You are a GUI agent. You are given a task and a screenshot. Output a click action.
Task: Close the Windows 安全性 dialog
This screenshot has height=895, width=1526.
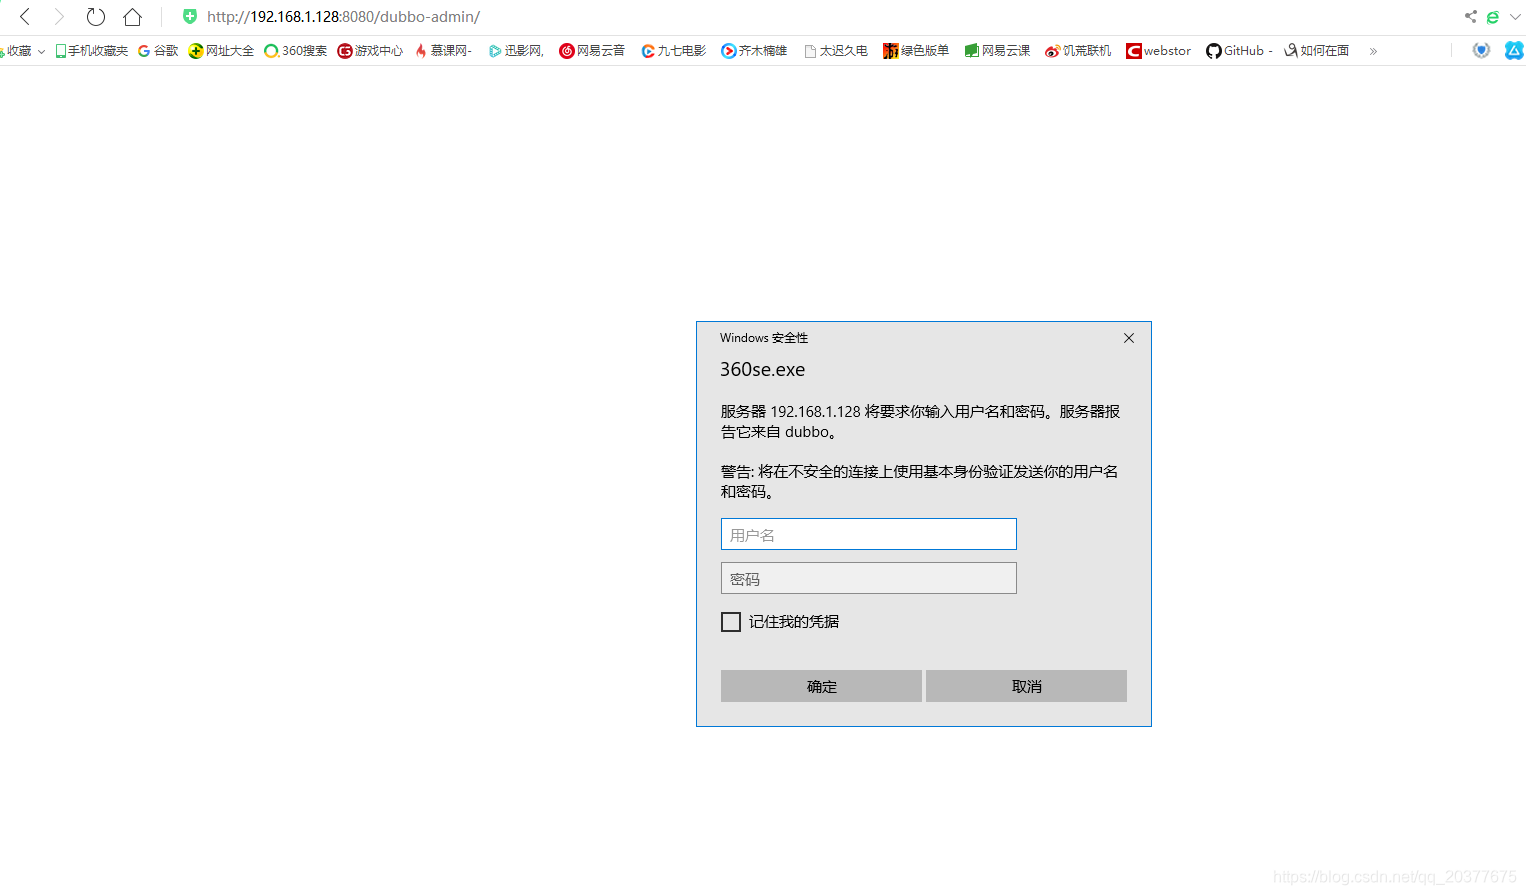pos(1129,338)
